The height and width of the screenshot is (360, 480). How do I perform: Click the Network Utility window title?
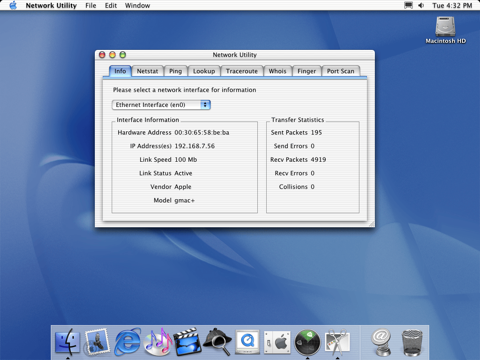(235, 55)
